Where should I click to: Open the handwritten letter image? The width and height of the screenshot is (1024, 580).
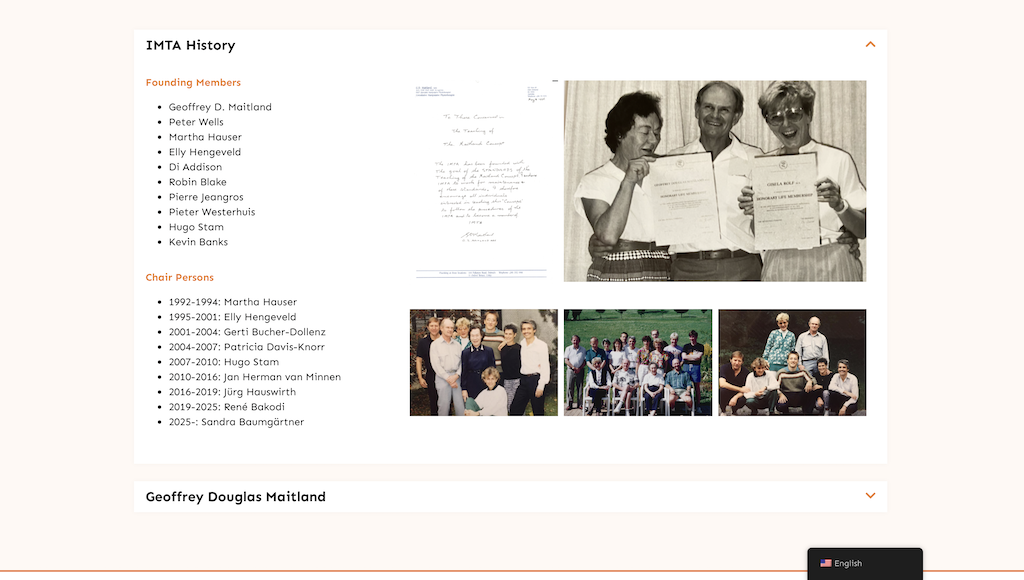[484, 181]
